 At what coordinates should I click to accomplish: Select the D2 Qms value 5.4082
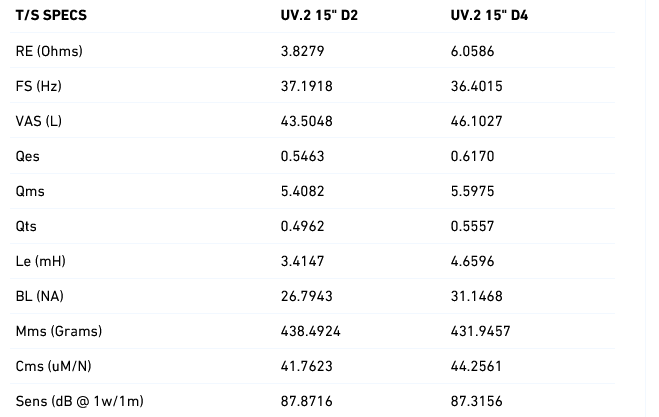coord(302,191)
